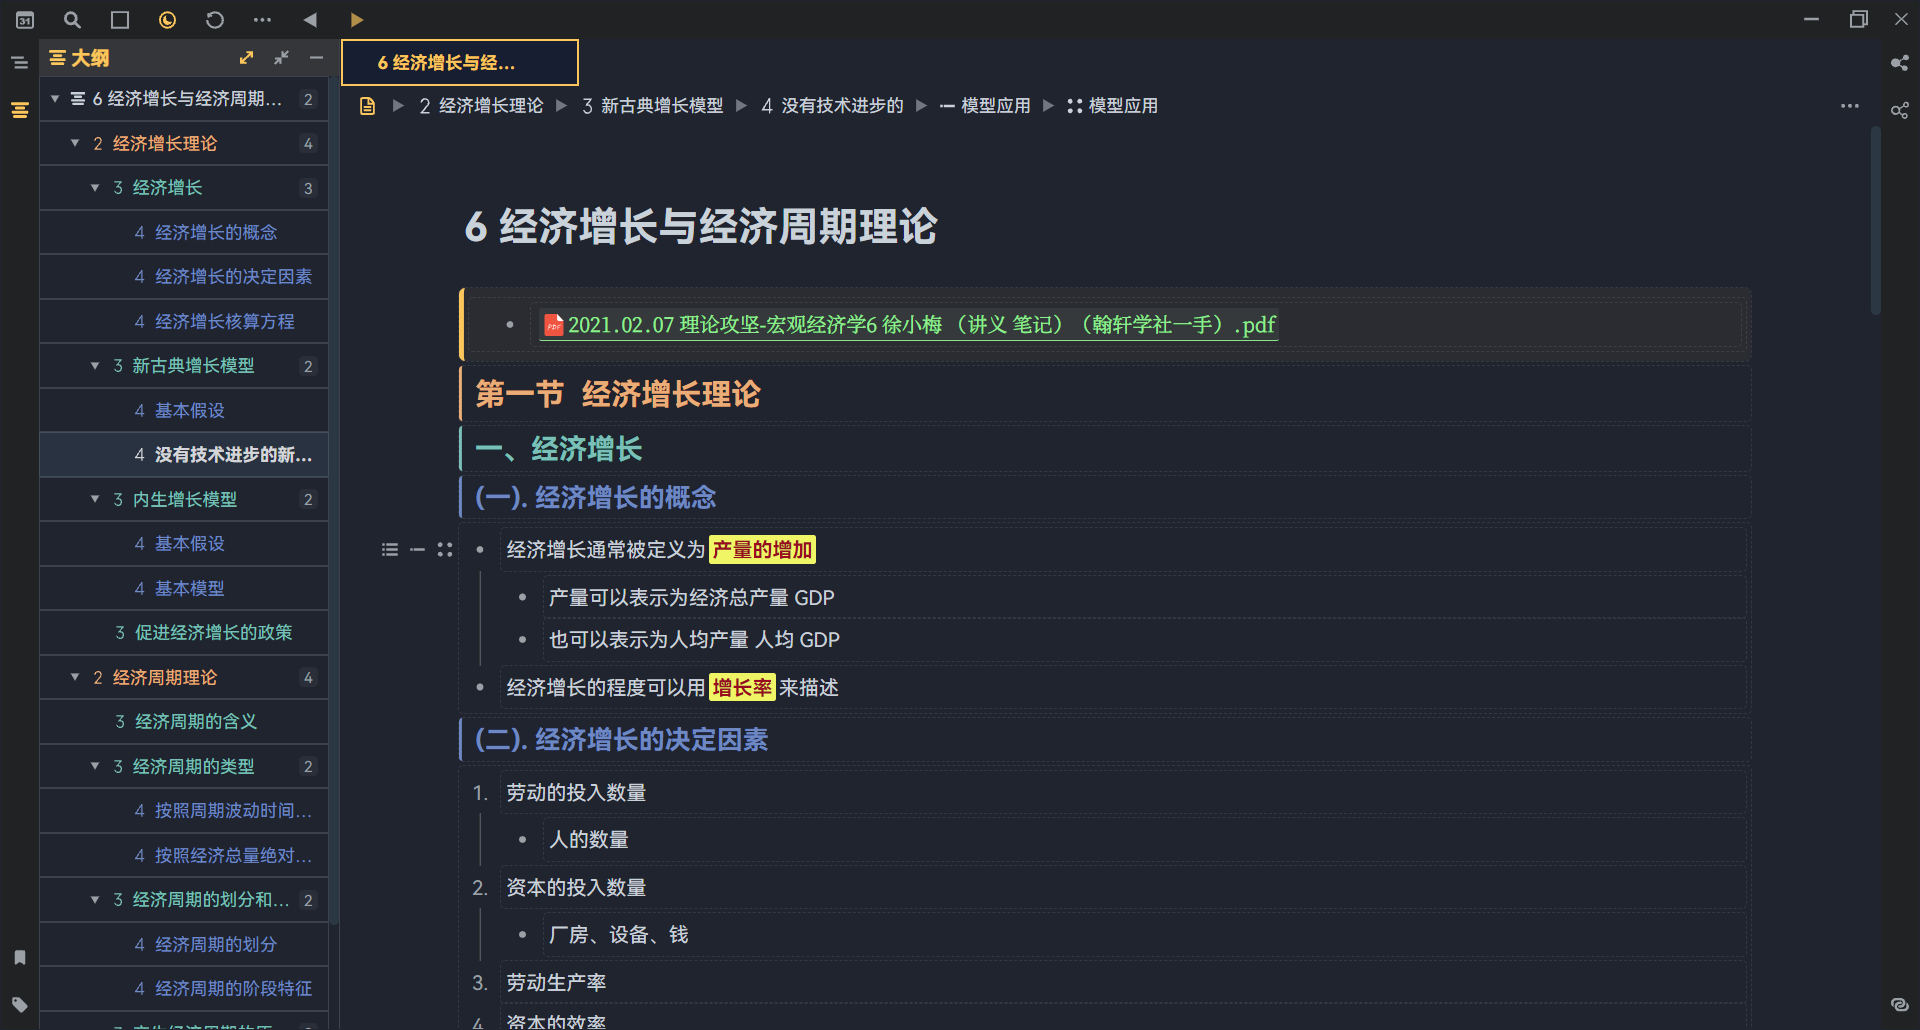
Task: Select the outline dock icon
Action: click(19, 110)
